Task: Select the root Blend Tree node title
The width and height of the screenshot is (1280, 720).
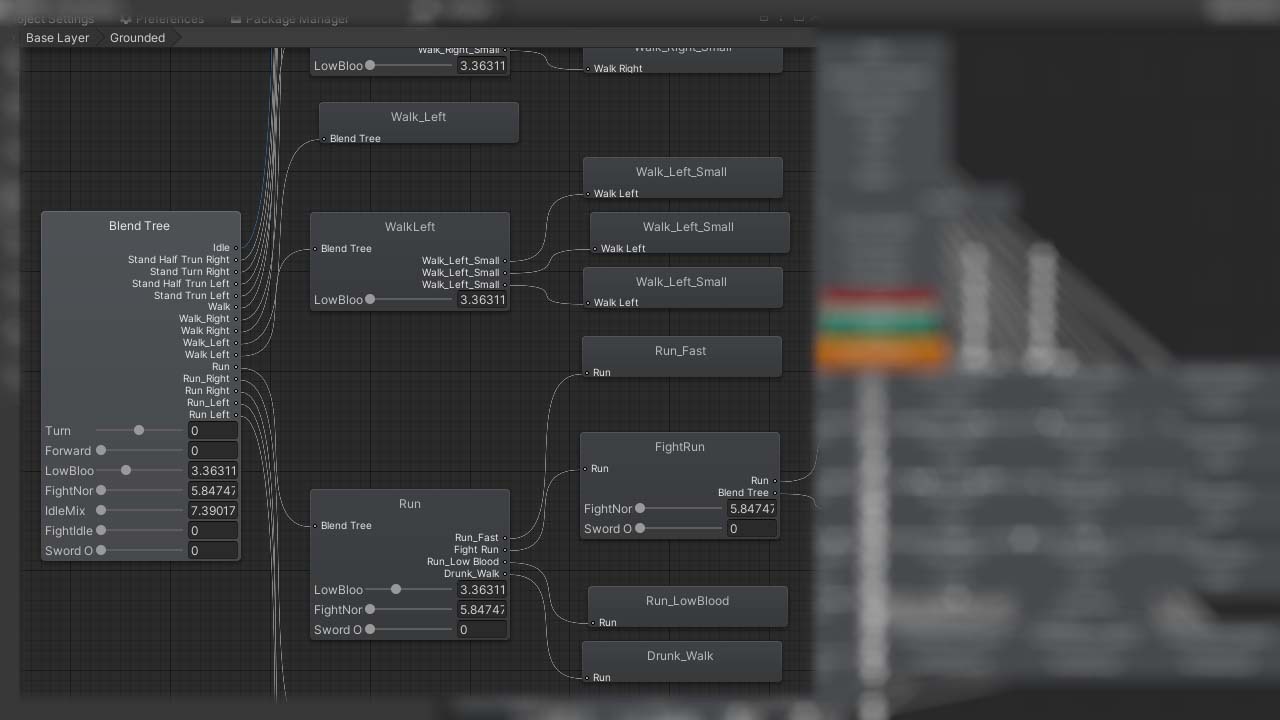Action: (x=140, y=226)
